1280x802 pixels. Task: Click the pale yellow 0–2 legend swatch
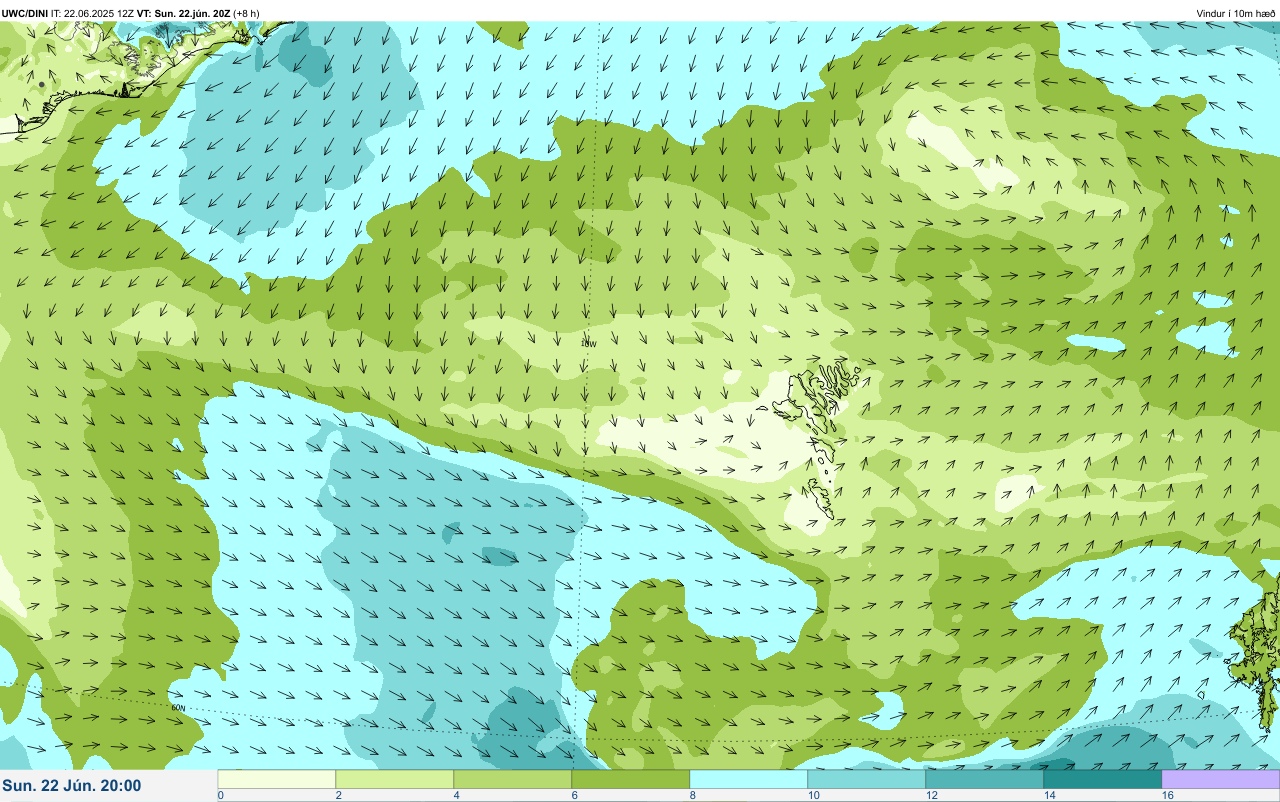(277, 779)
